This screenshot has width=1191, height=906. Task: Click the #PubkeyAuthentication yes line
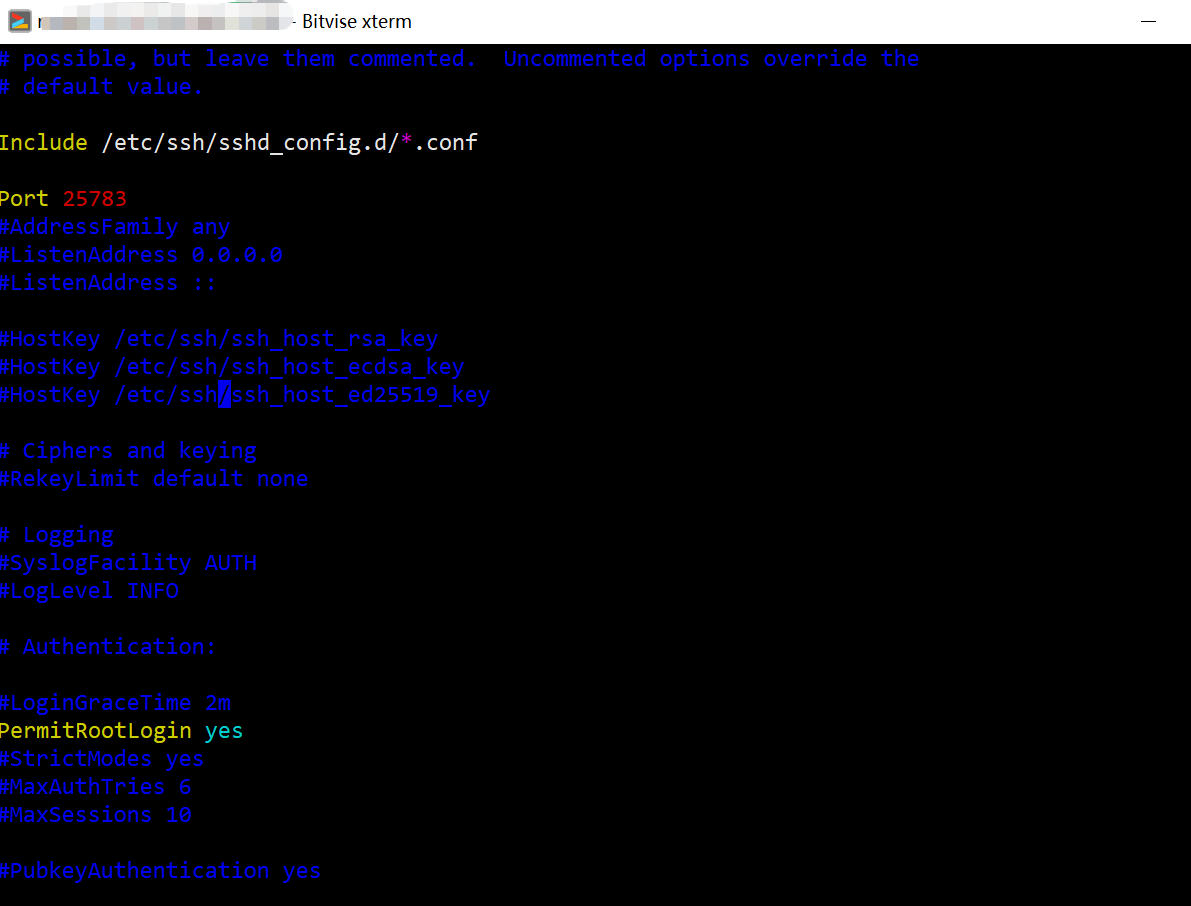click(160, 870)
